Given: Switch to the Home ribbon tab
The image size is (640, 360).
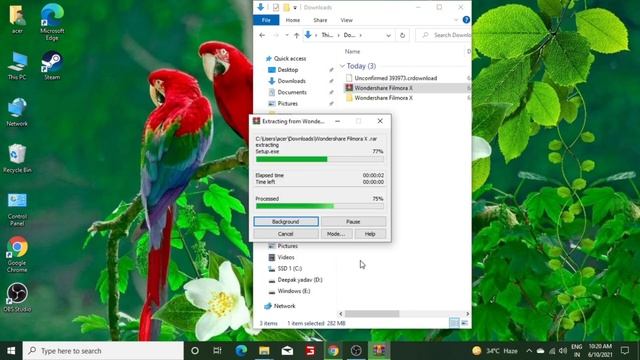Looking at the screenshot, I should 293,20.
